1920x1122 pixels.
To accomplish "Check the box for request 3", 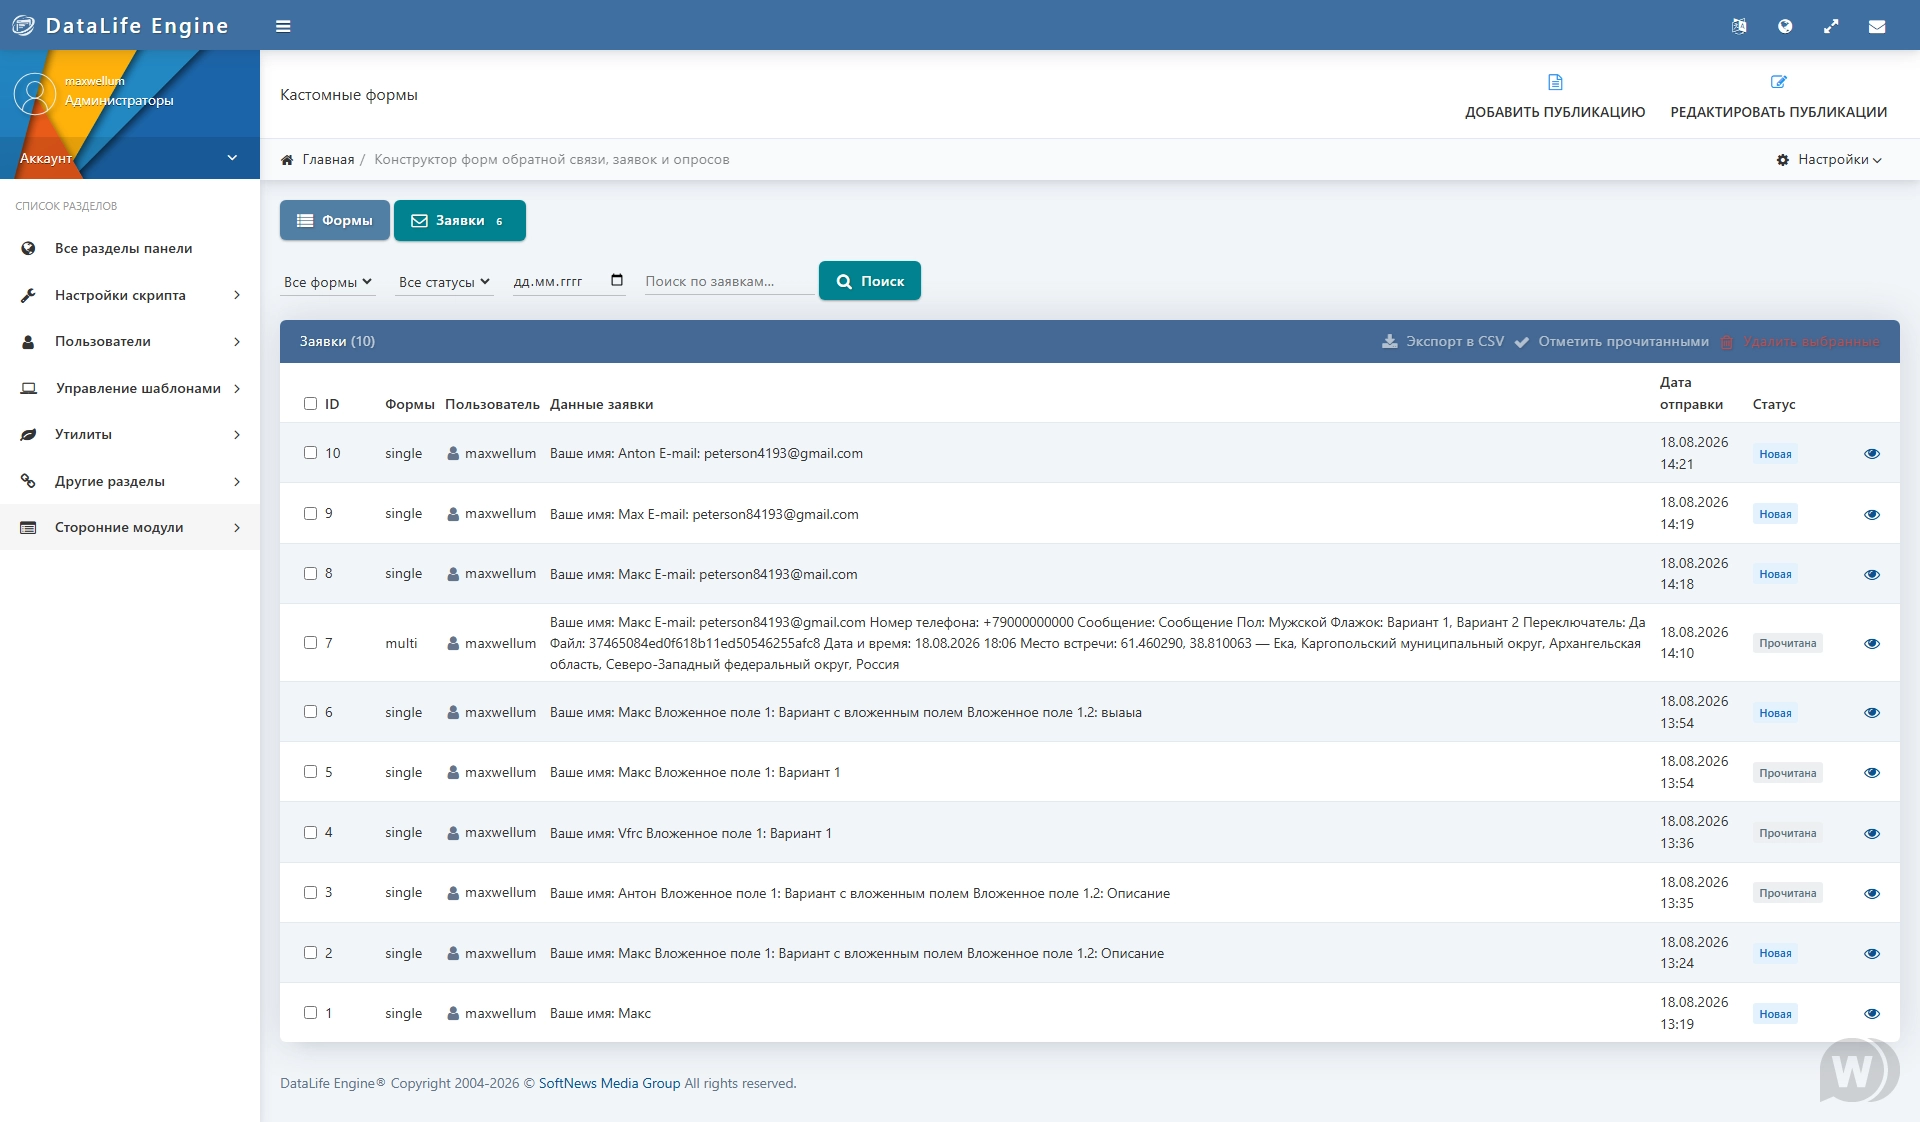I will (x=310, y=892).
